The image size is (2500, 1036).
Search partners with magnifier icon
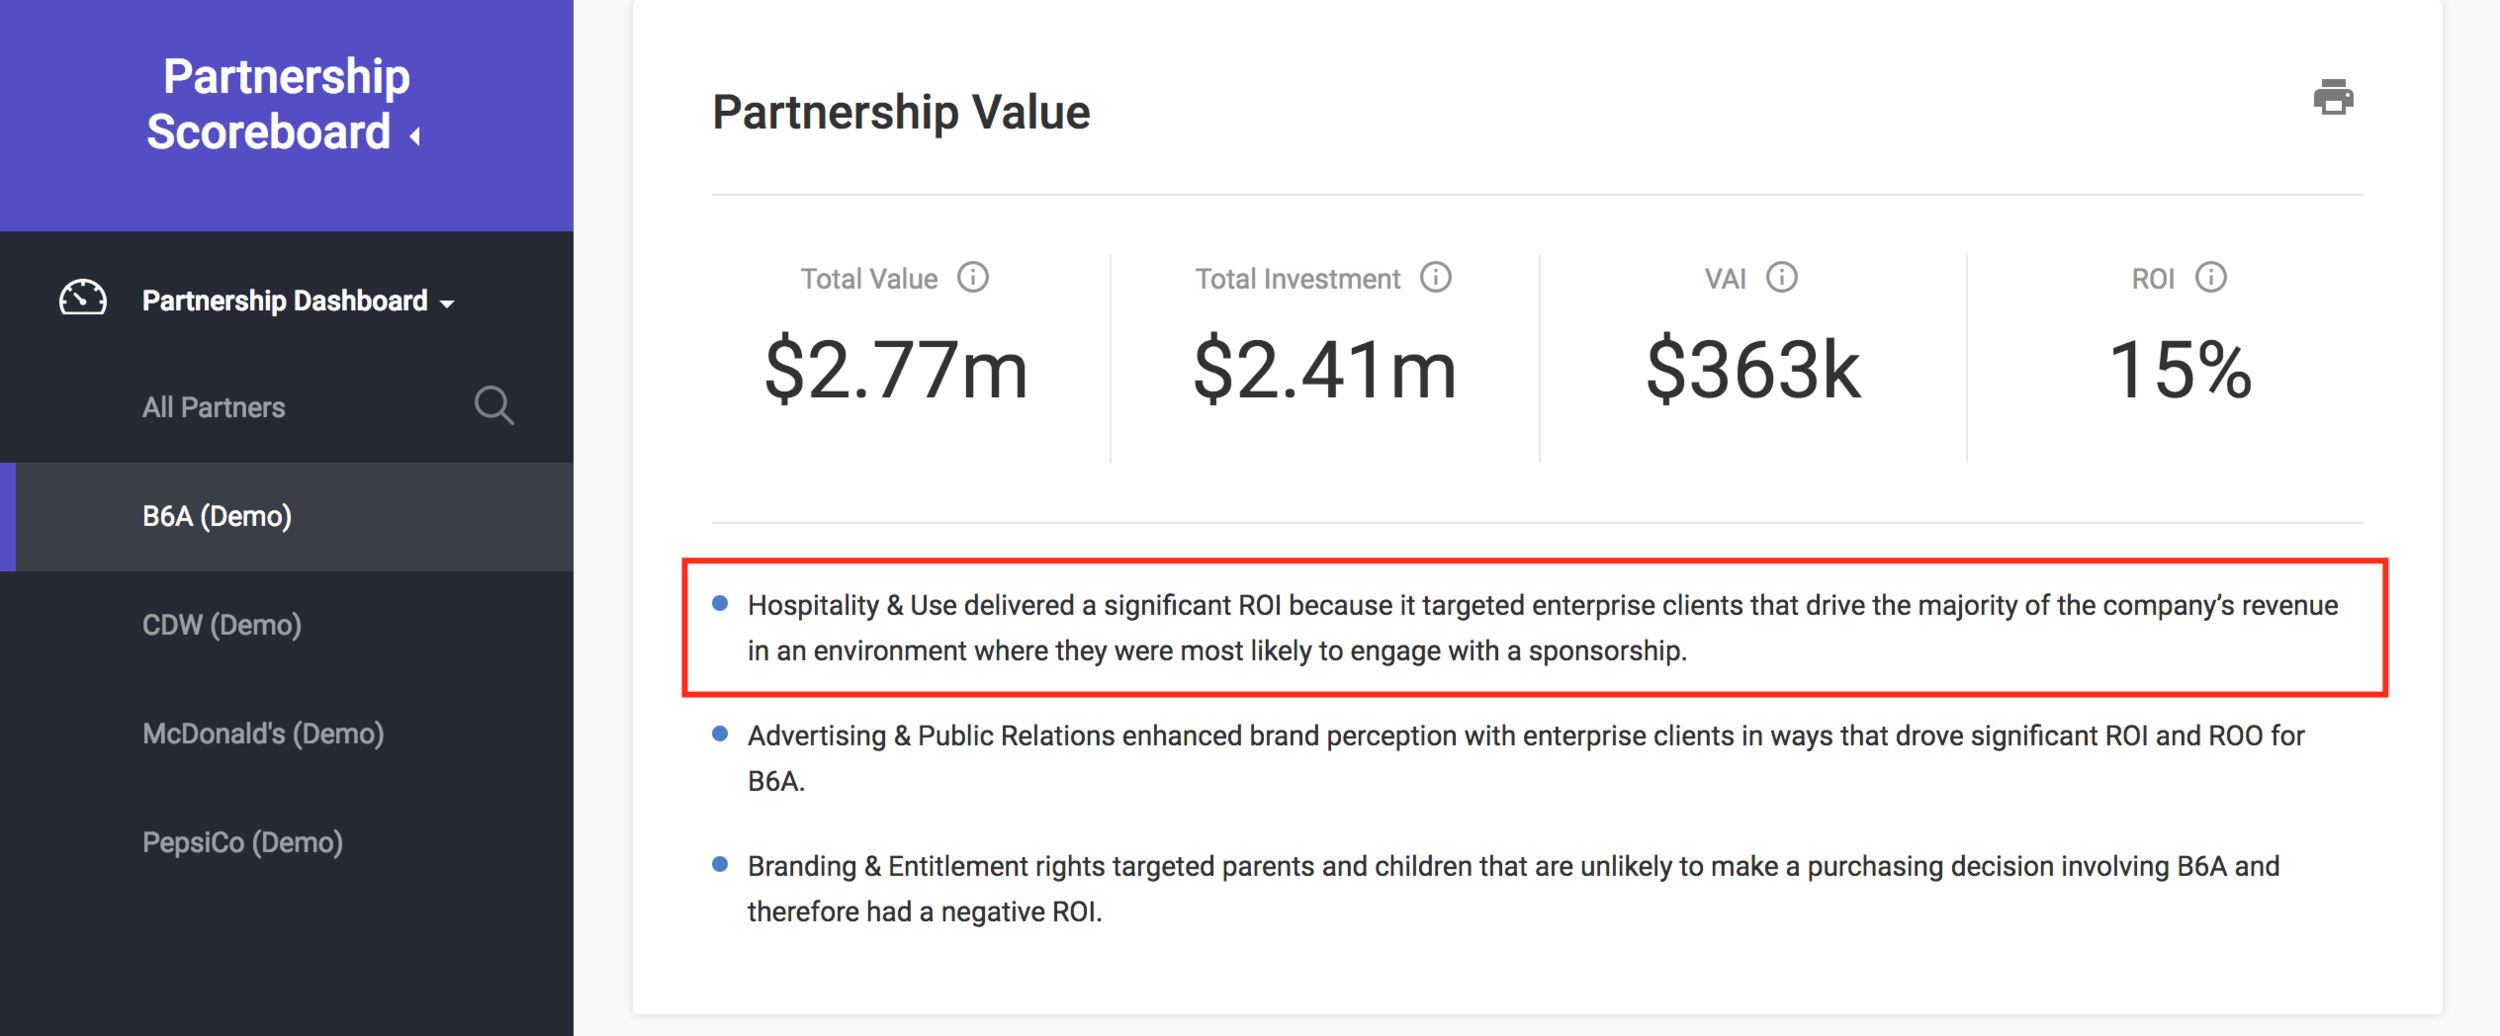pos(494,406)
